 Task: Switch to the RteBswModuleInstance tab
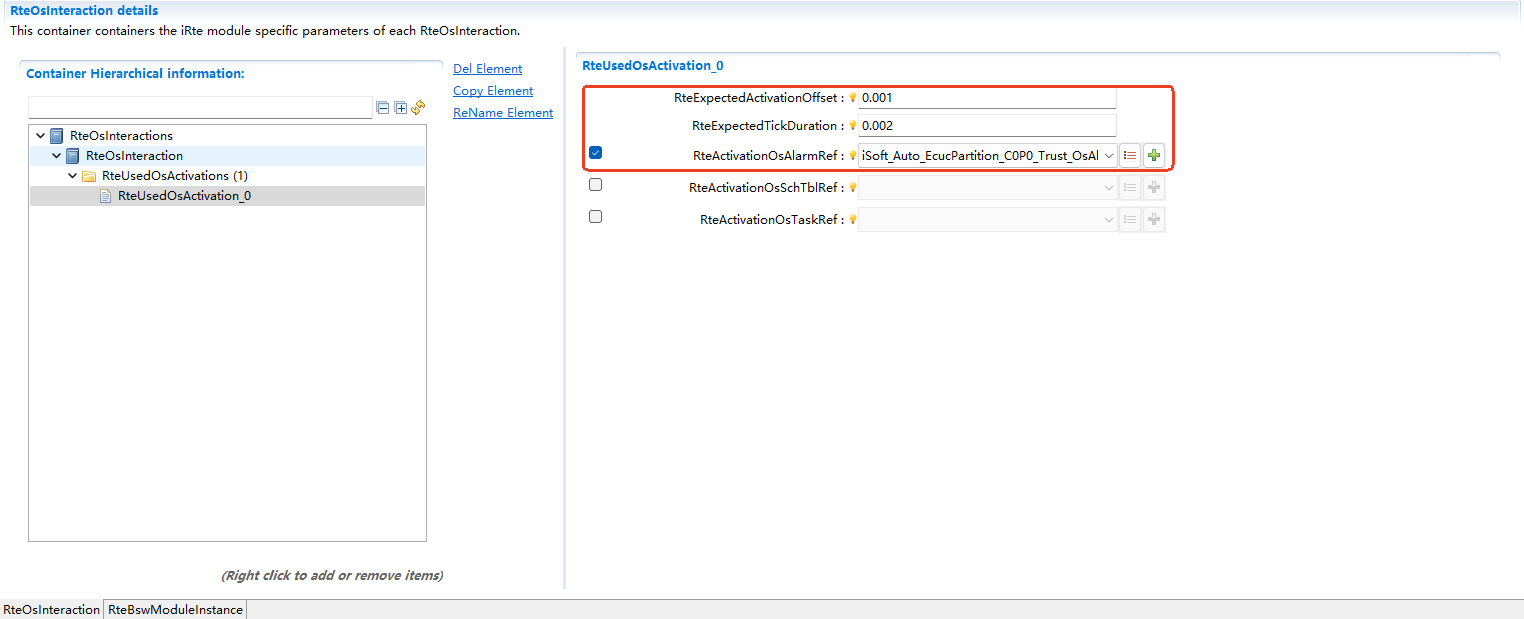point(175,609)
